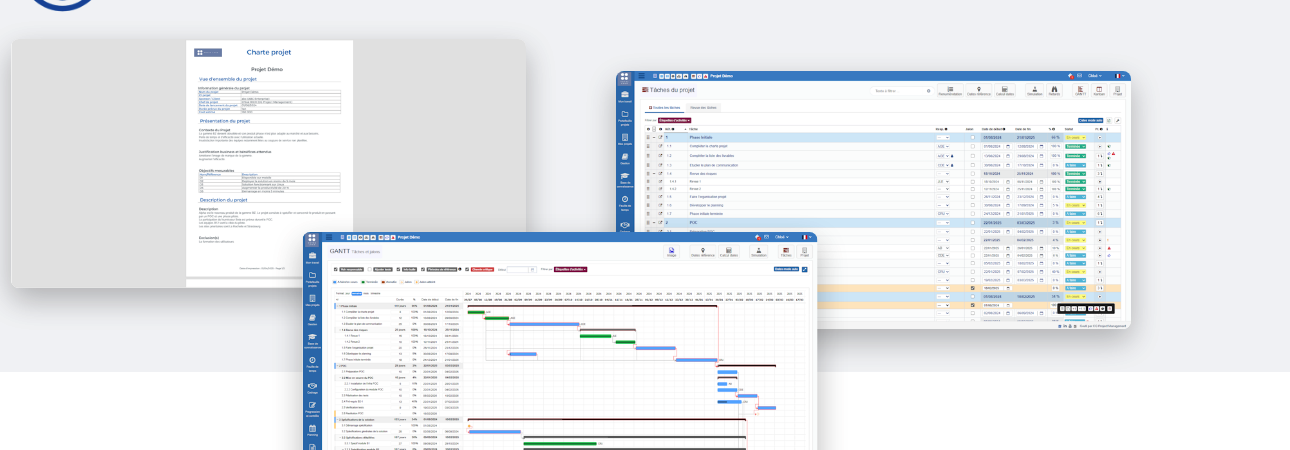Toggle the Planning de référence checkbox in GANTT
1290x450 pixels.
coord(423,269)
